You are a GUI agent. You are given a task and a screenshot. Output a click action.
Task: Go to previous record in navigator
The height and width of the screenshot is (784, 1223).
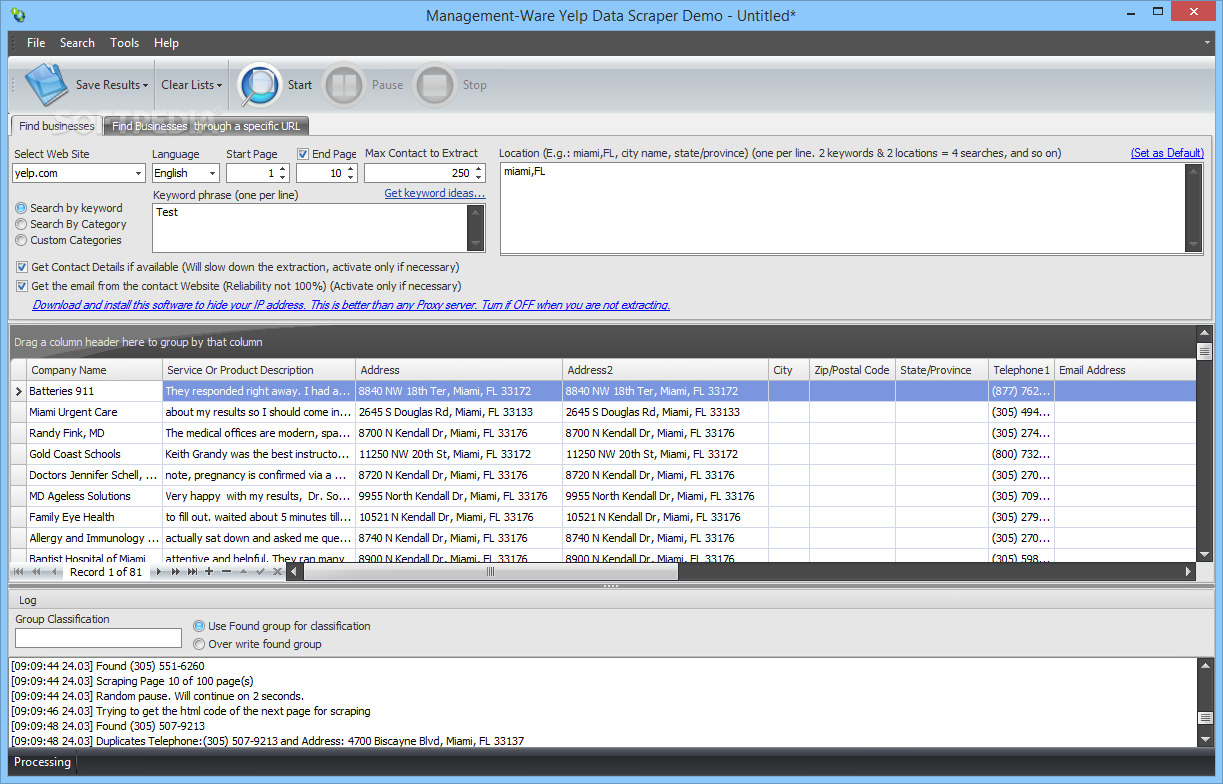pyautogui.click(x=54, y=572)
